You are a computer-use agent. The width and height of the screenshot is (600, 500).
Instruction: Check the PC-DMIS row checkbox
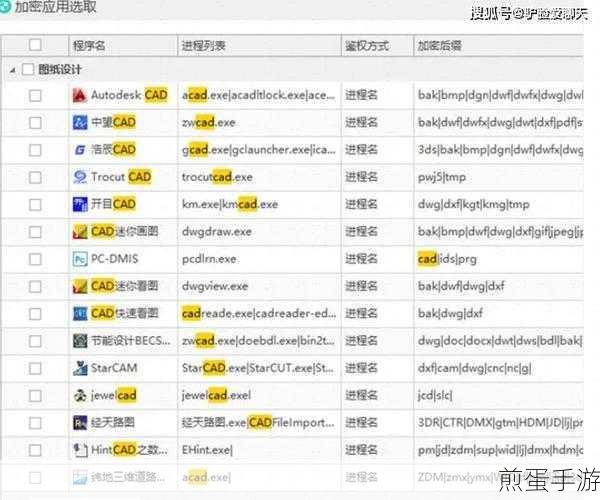[35, 259]
